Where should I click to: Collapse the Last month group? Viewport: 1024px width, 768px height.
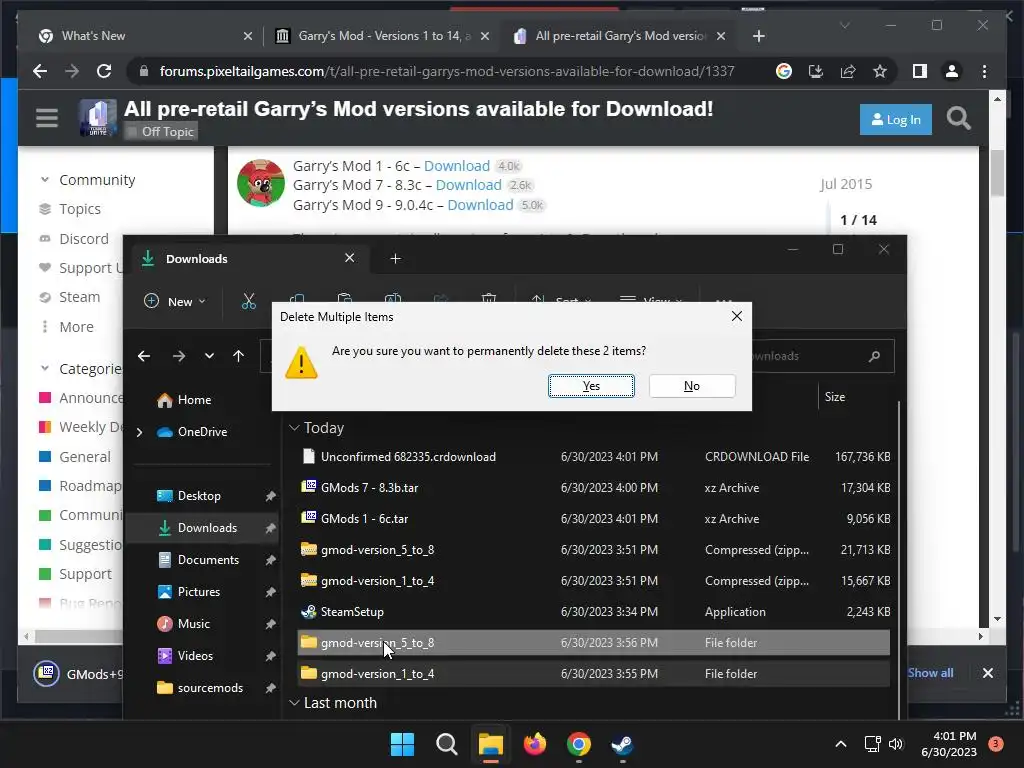click(295, 703)
